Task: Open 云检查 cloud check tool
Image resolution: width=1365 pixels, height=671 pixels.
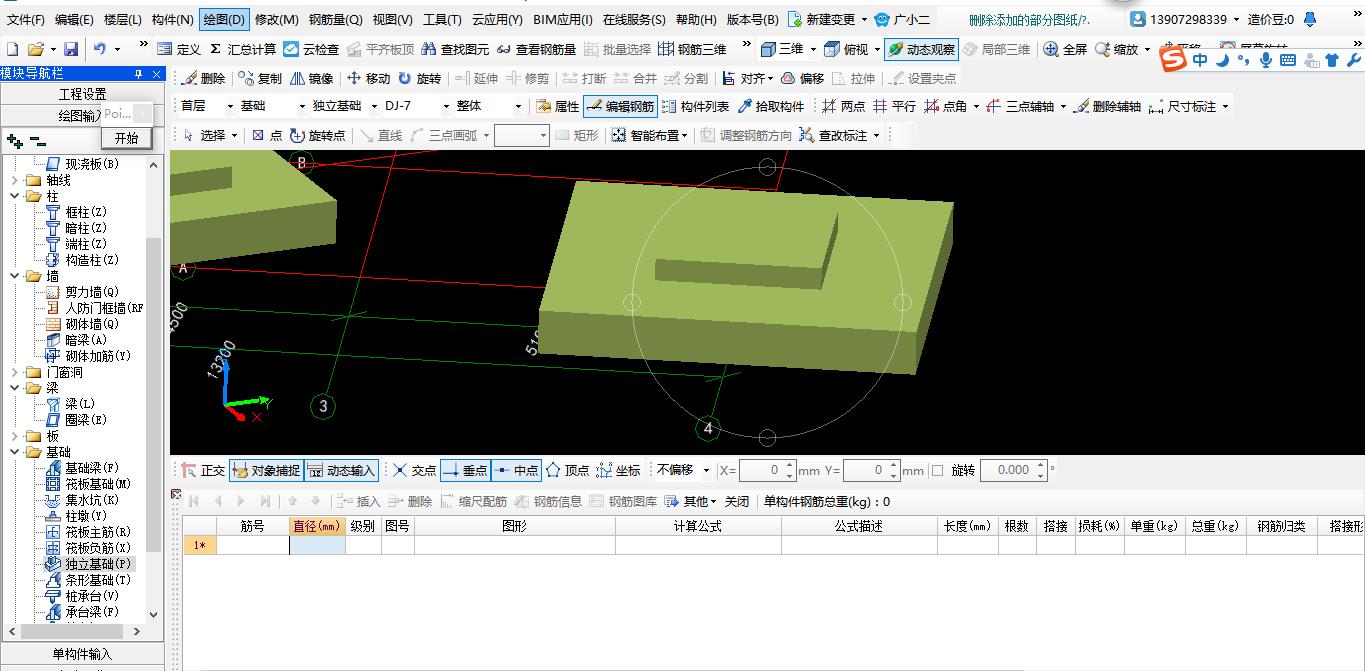Action: (x=311, y=49)
